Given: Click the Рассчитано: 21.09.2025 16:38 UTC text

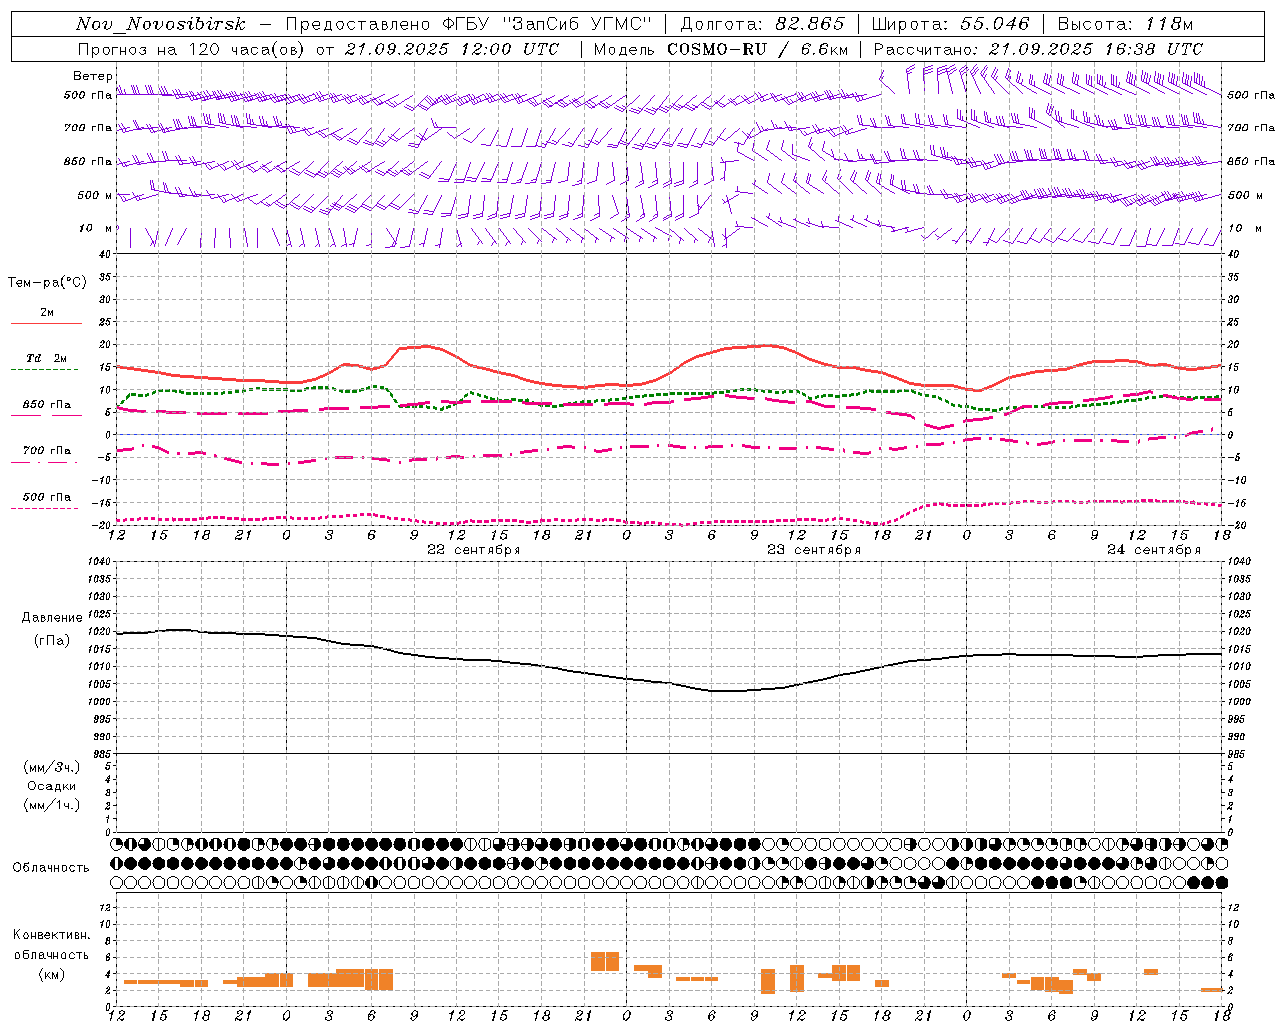Looking at the screenshot, I should 1038,49.
